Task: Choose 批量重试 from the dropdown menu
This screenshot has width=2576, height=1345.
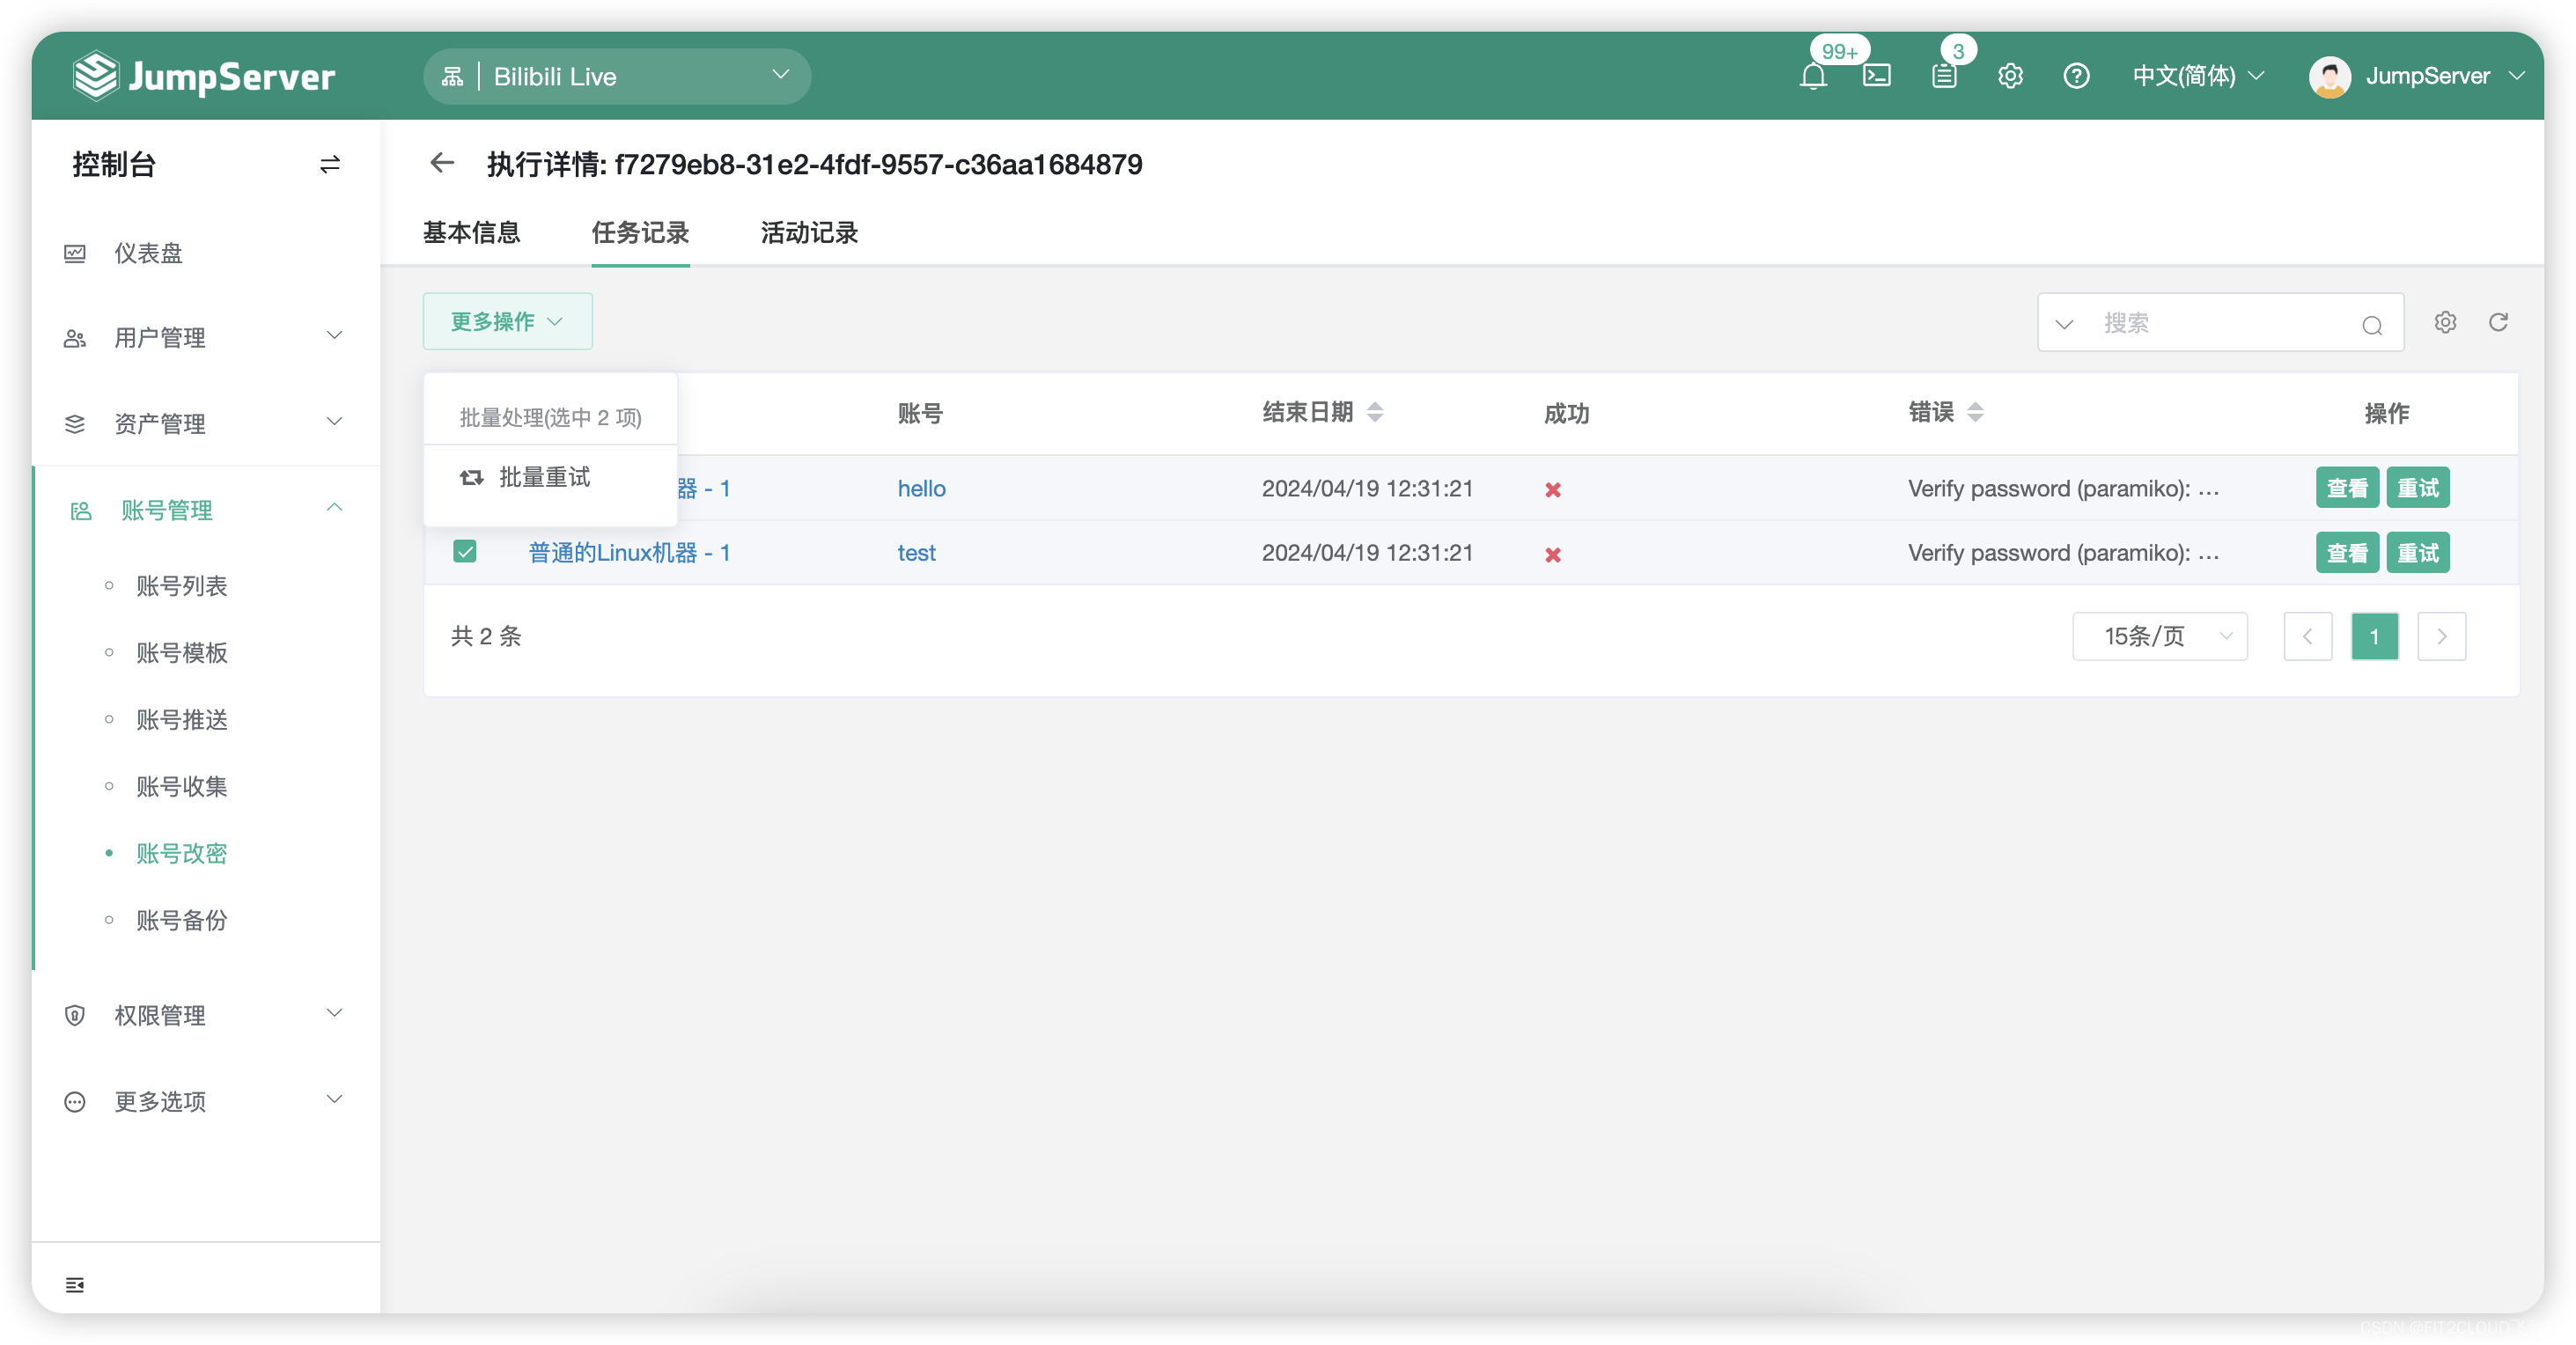Action: tap(543, 477)
